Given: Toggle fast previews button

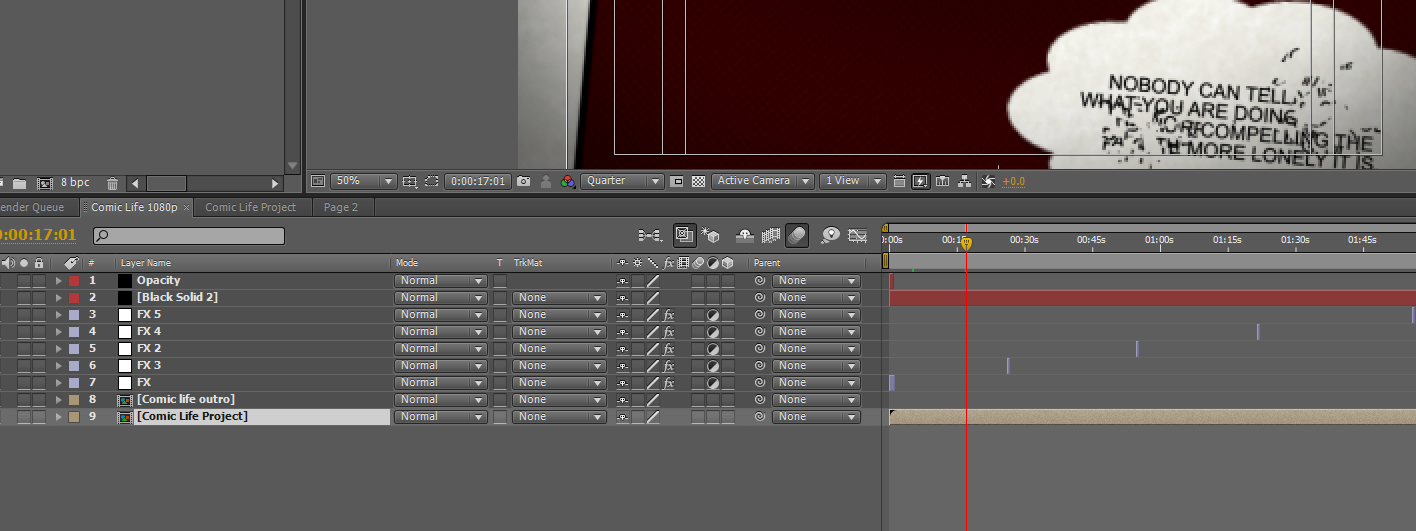Looking at the screenshot, I should [x=919, y=181].
